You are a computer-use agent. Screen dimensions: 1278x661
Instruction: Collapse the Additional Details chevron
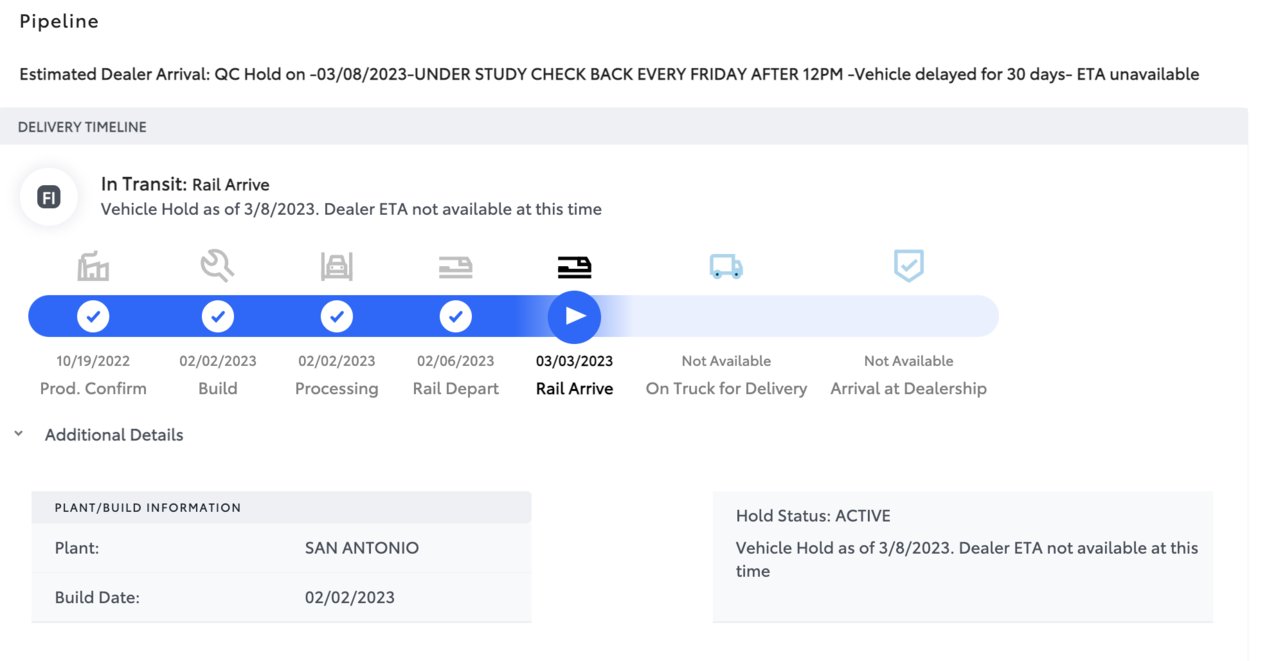click(x=18, y=435)
